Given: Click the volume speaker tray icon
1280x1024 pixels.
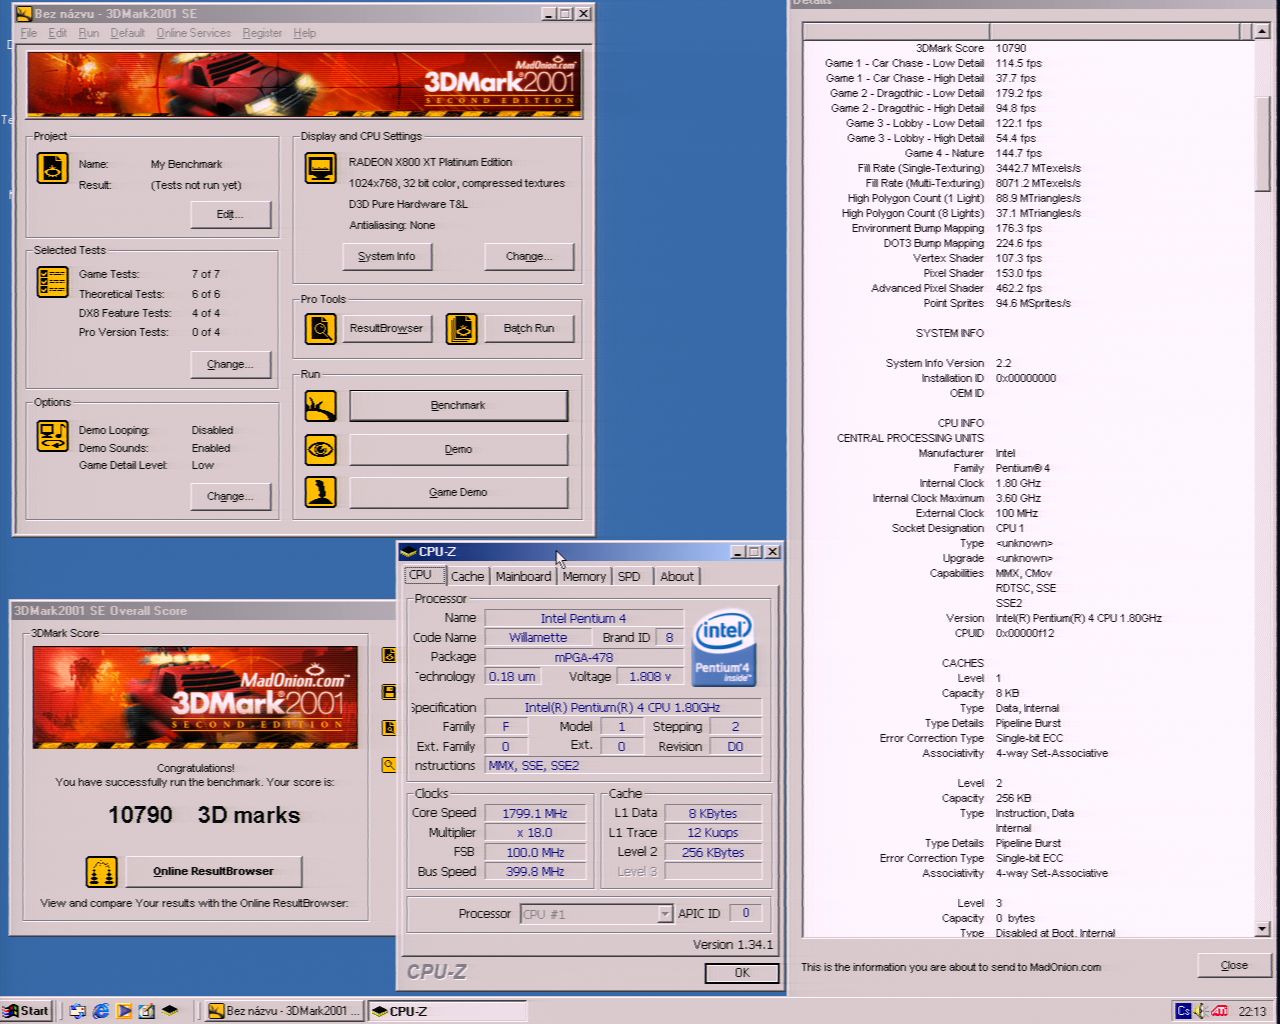Looking at the screenshot, I should point(1202,1011).
